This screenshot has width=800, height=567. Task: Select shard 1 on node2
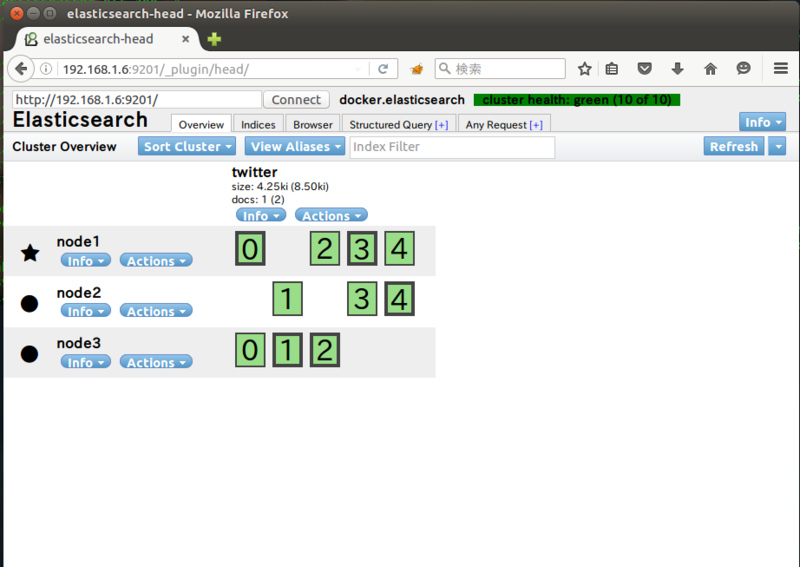[x=288, y=299]
